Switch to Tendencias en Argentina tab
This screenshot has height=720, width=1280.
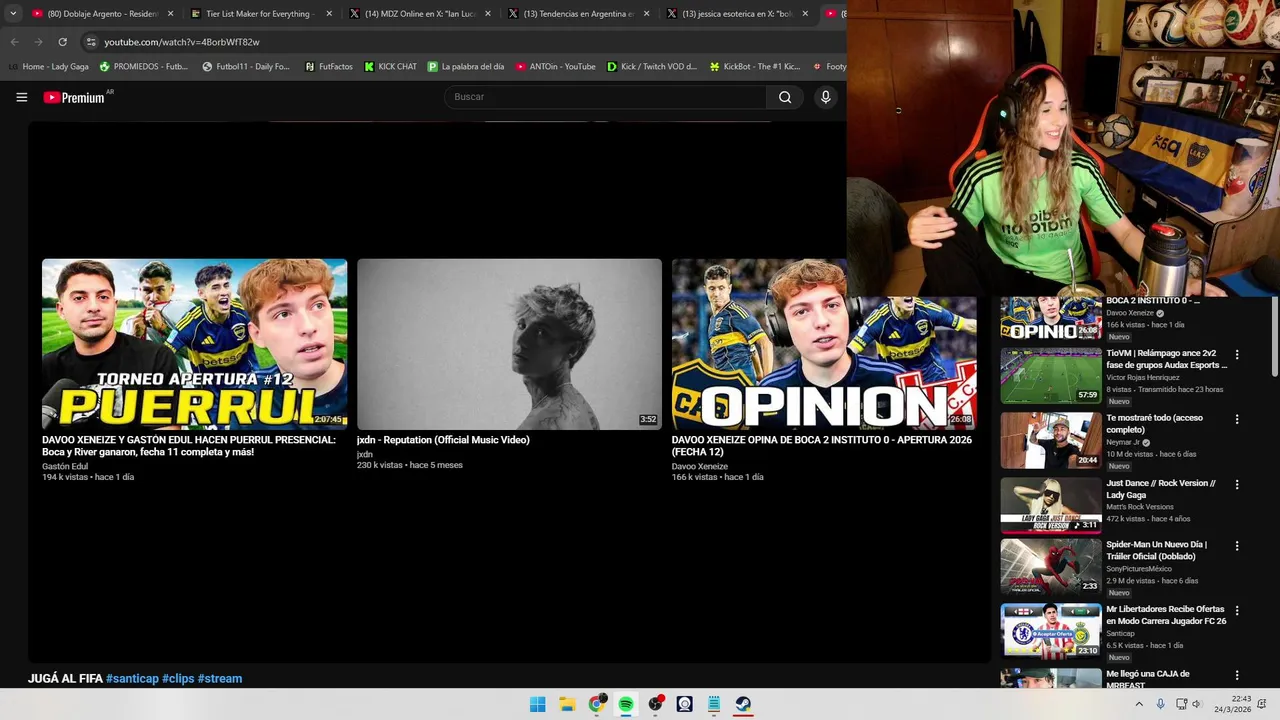point(577,14)
